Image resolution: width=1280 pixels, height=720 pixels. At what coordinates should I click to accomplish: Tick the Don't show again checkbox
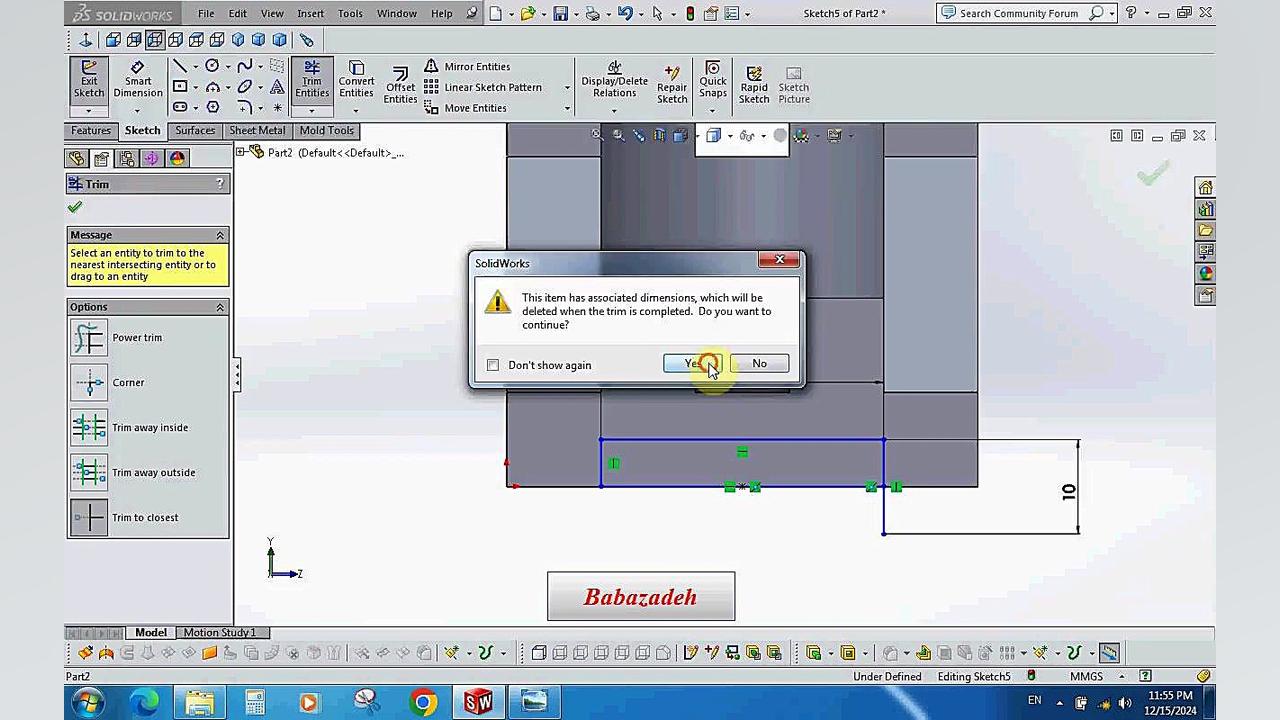(x=493, y=365)
